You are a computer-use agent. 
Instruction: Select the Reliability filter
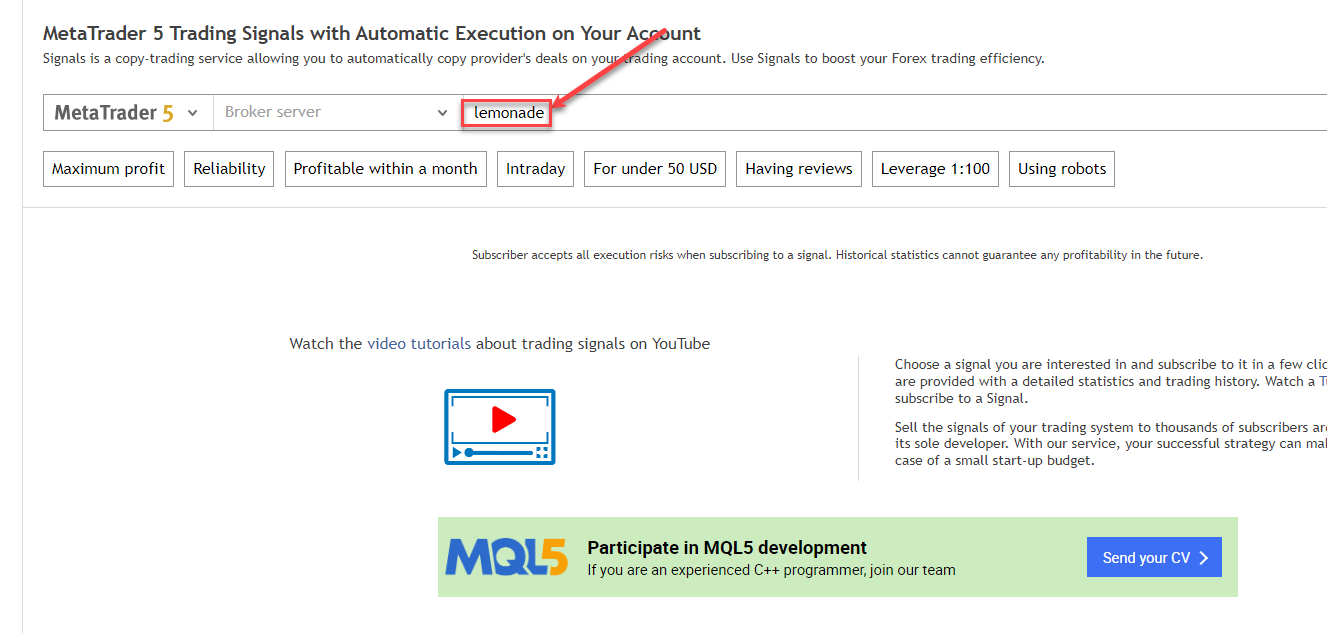[229, 169]
